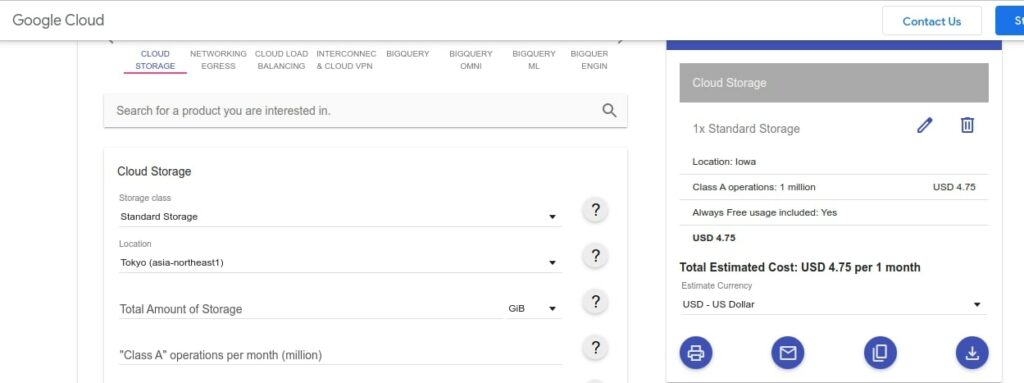Download the estimate with download icon
This screenshot has width=1024, height=383.
tap(972, 353)
